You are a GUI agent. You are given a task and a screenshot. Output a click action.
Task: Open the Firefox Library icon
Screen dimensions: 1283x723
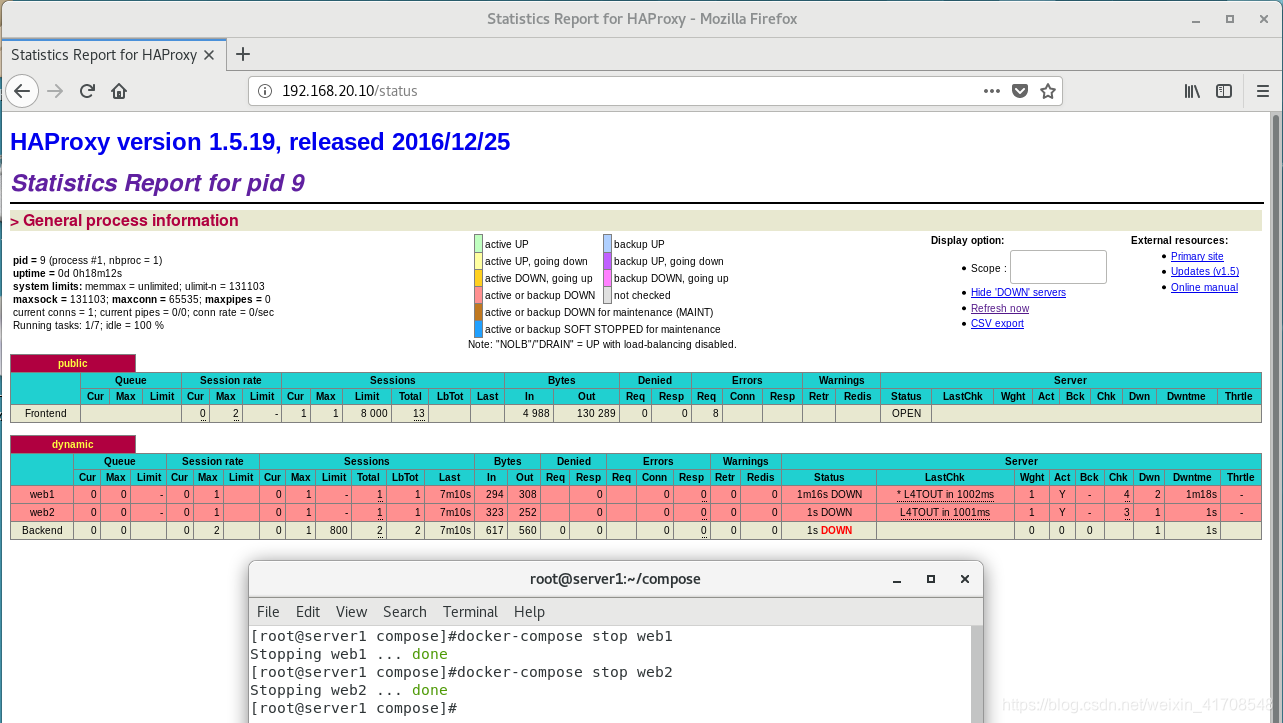tap(1192, 91)
